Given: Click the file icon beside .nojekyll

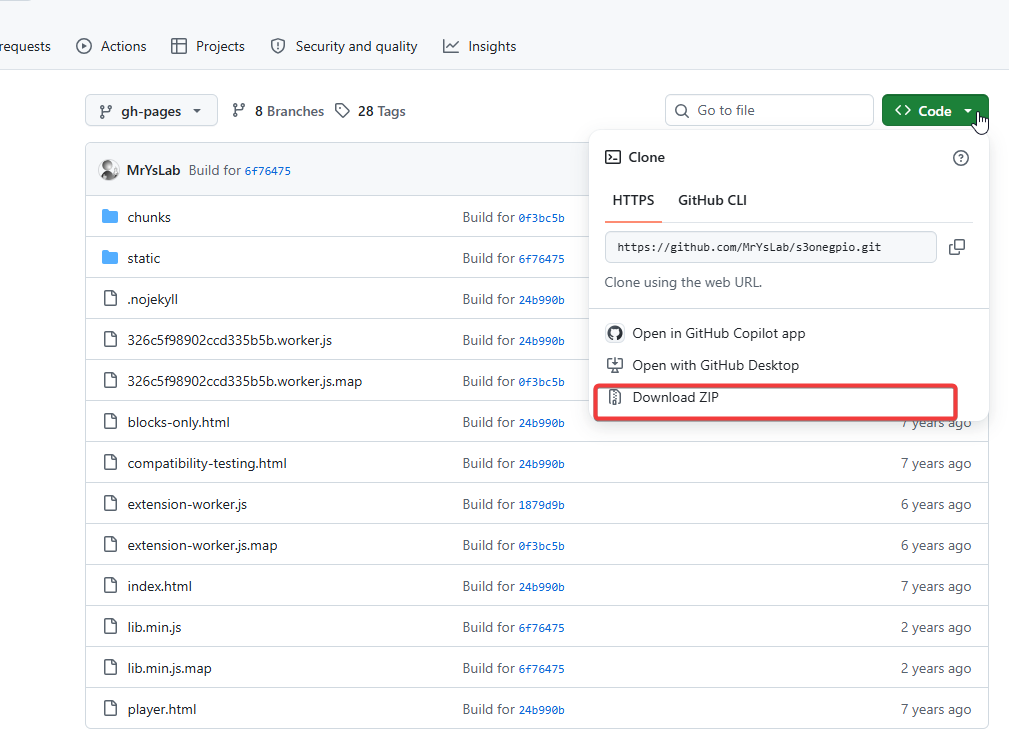Looking at the screenshot, I should [x=111, y=299].
